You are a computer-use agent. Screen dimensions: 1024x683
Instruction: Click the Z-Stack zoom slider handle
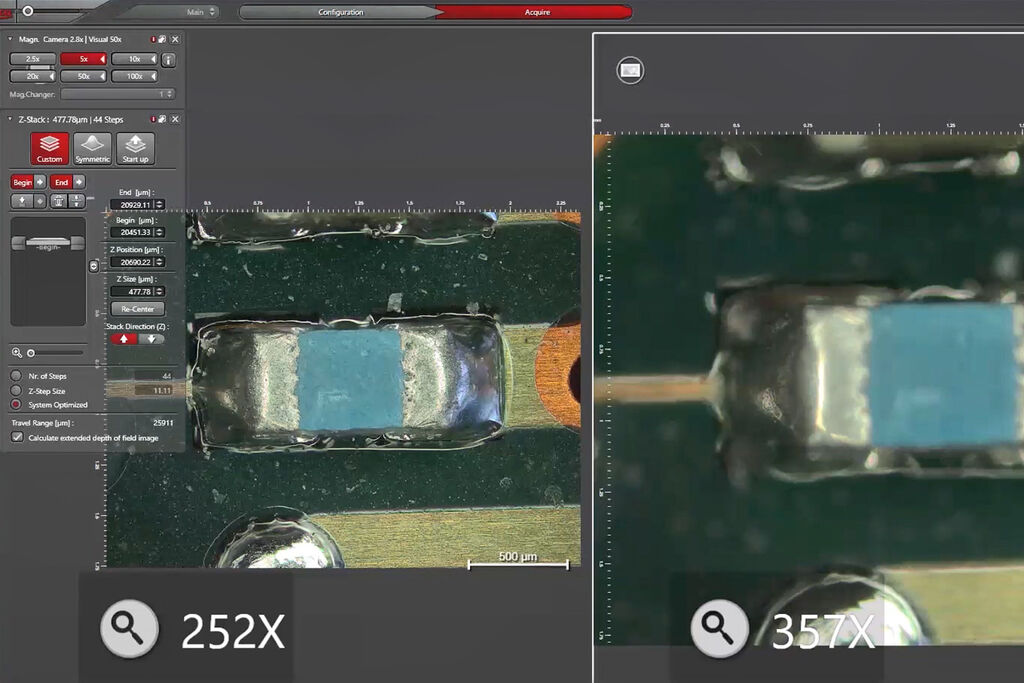pyautogui.click(x=31, y=353)
